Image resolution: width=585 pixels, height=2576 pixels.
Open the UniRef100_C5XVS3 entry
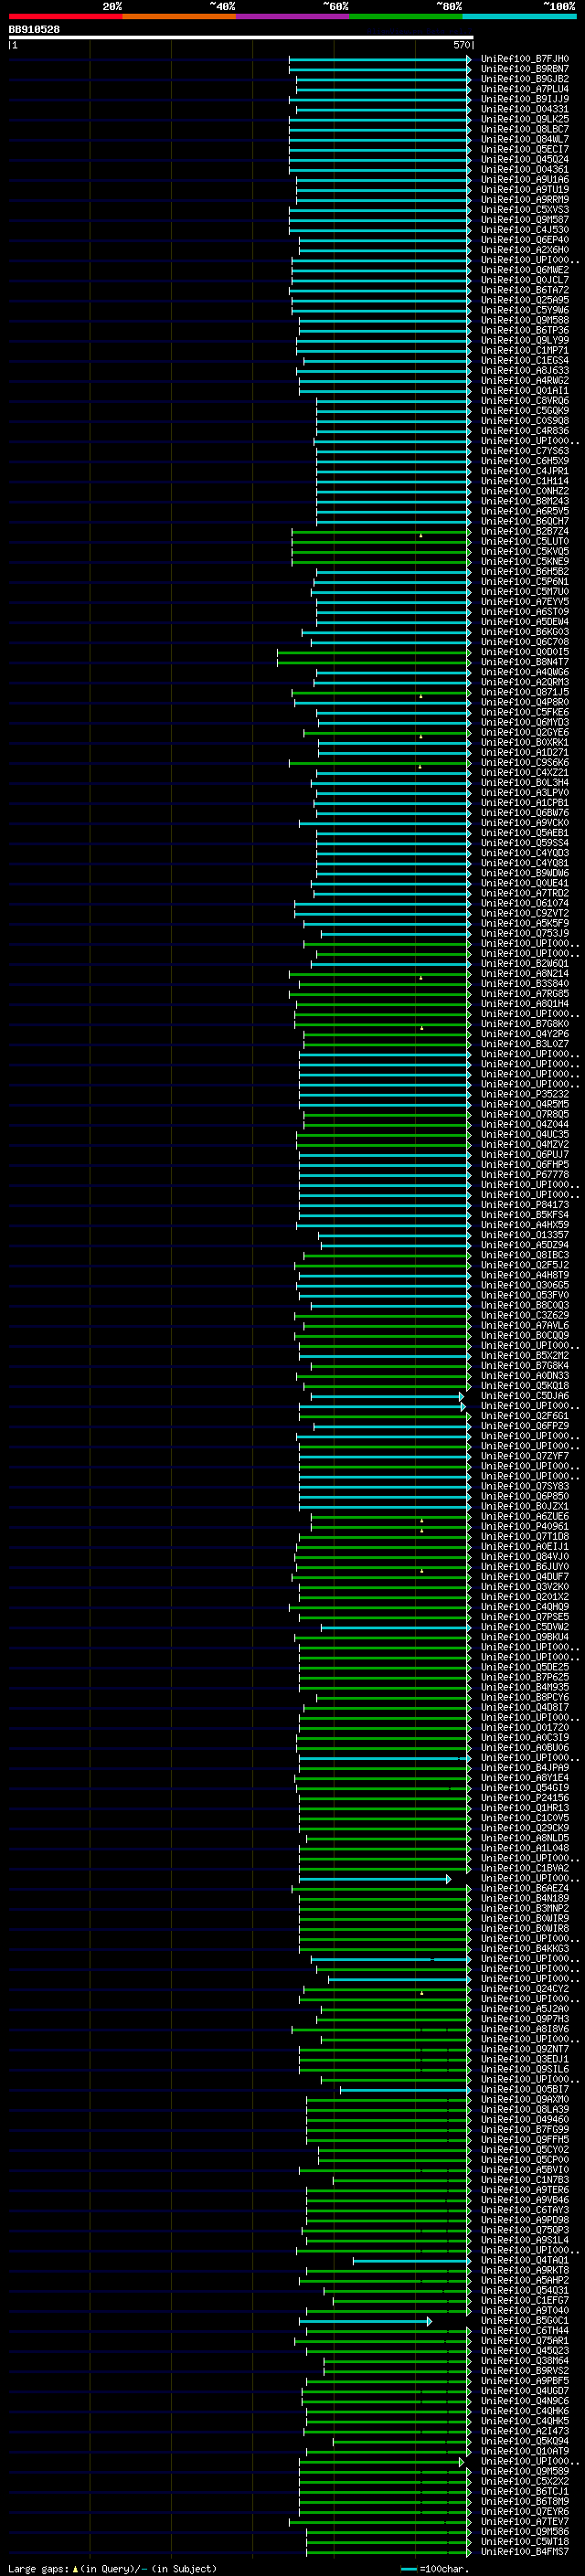coord(524,210)
